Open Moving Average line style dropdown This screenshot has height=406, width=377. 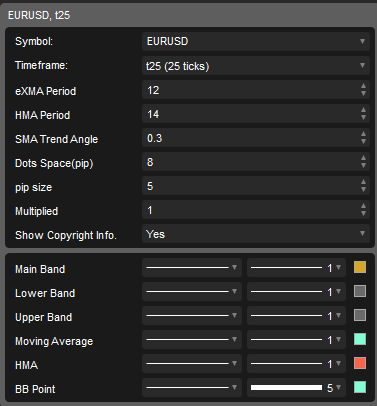pos(192,339)
